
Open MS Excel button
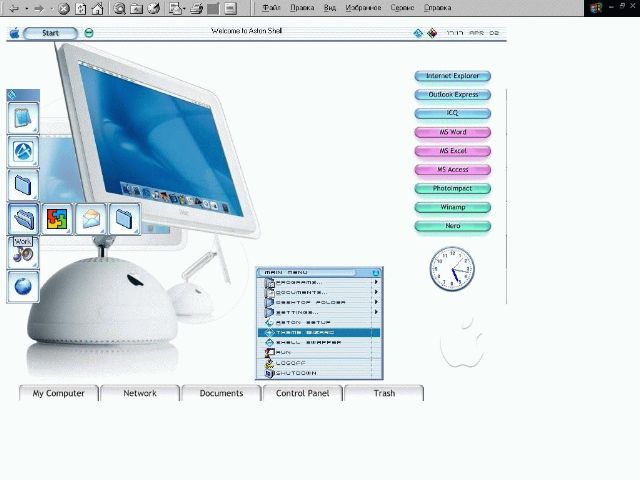[x=453, y=151]
